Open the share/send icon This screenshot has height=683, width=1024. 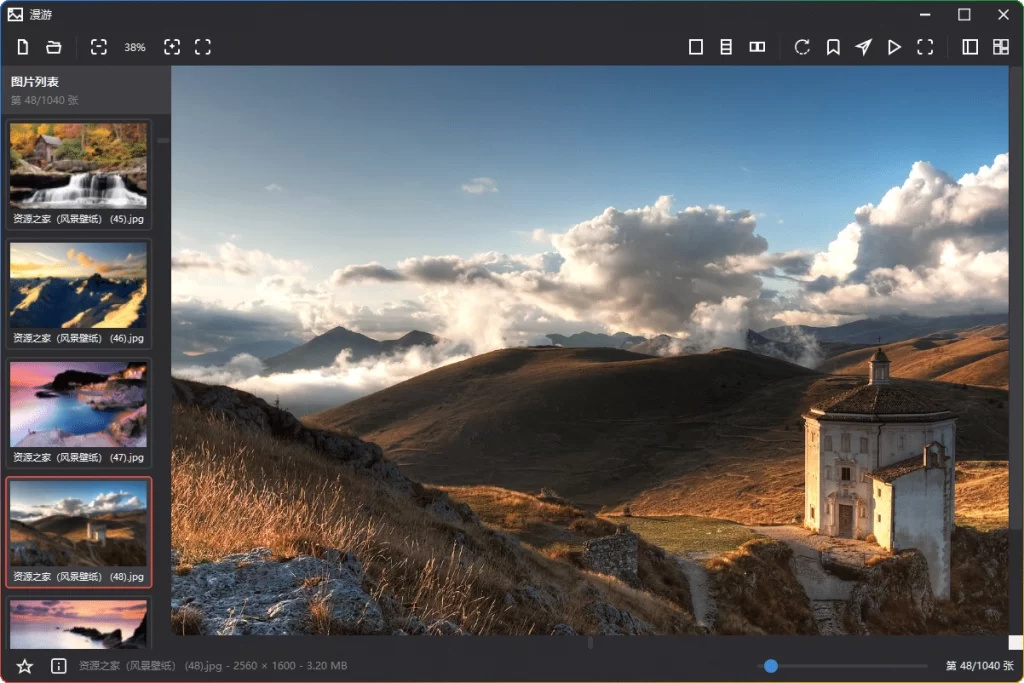(x=863, y=46)
